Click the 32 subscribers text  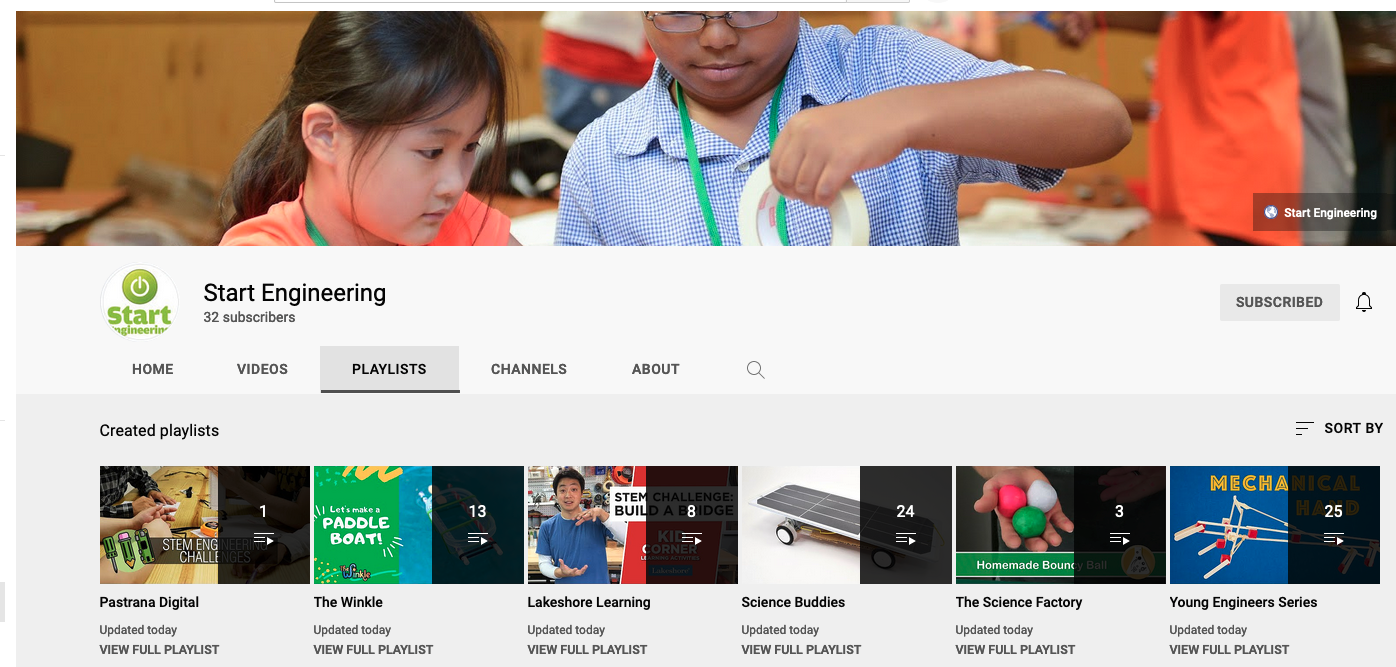[249, 317]
